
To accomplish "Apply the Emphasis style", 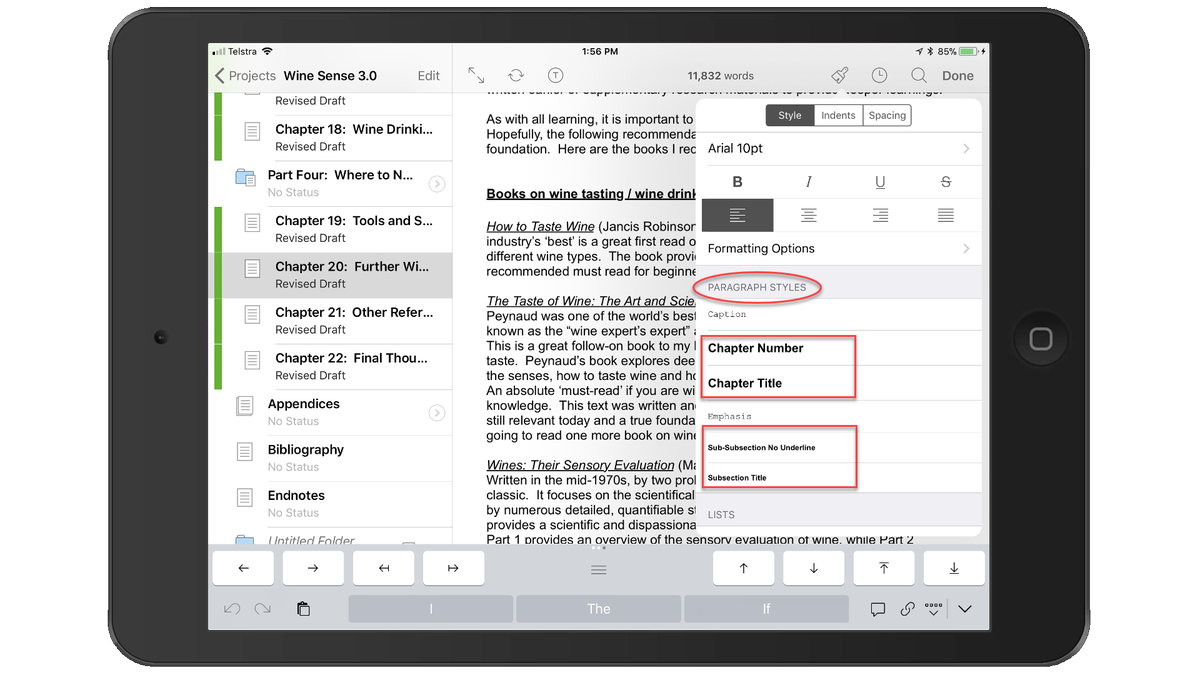I will [x=839, y=416].
